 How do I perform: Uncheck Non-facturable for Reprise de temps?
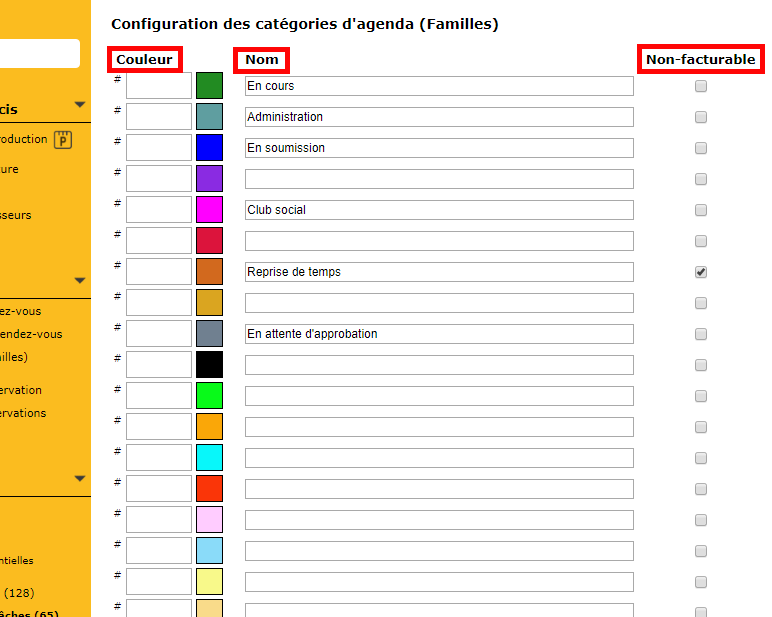click(701, 272)
